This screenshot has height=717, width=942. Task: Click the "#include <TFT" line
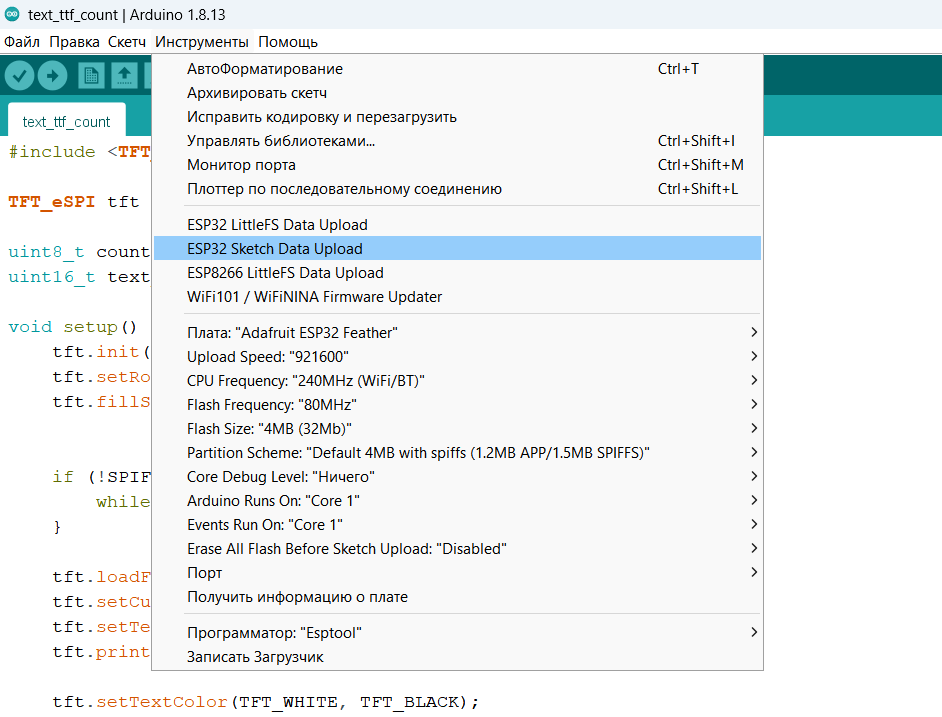pyautogui.click(x=79, y=152)
